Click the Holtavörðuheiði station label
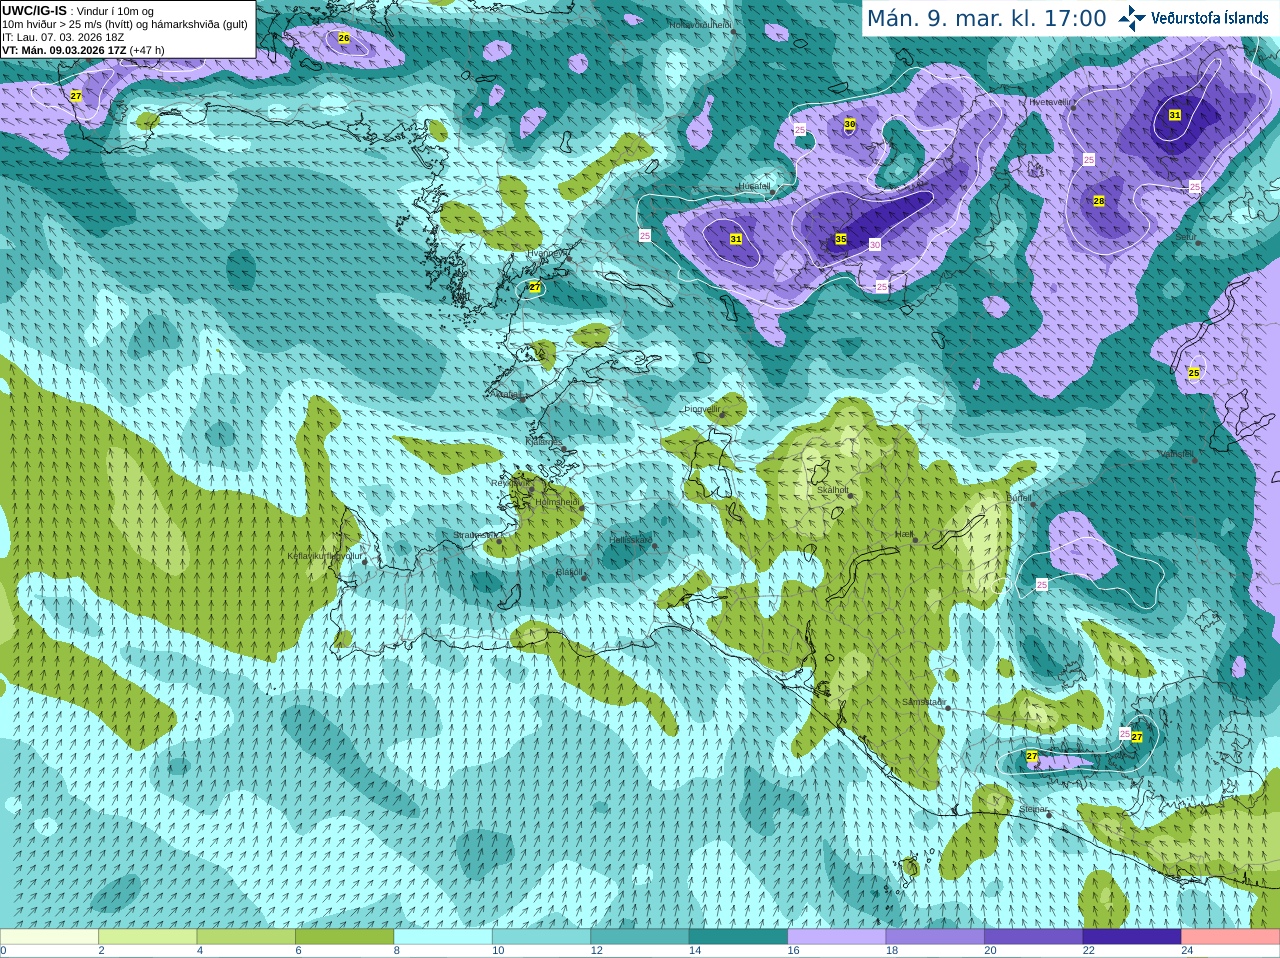 point(700,24)
